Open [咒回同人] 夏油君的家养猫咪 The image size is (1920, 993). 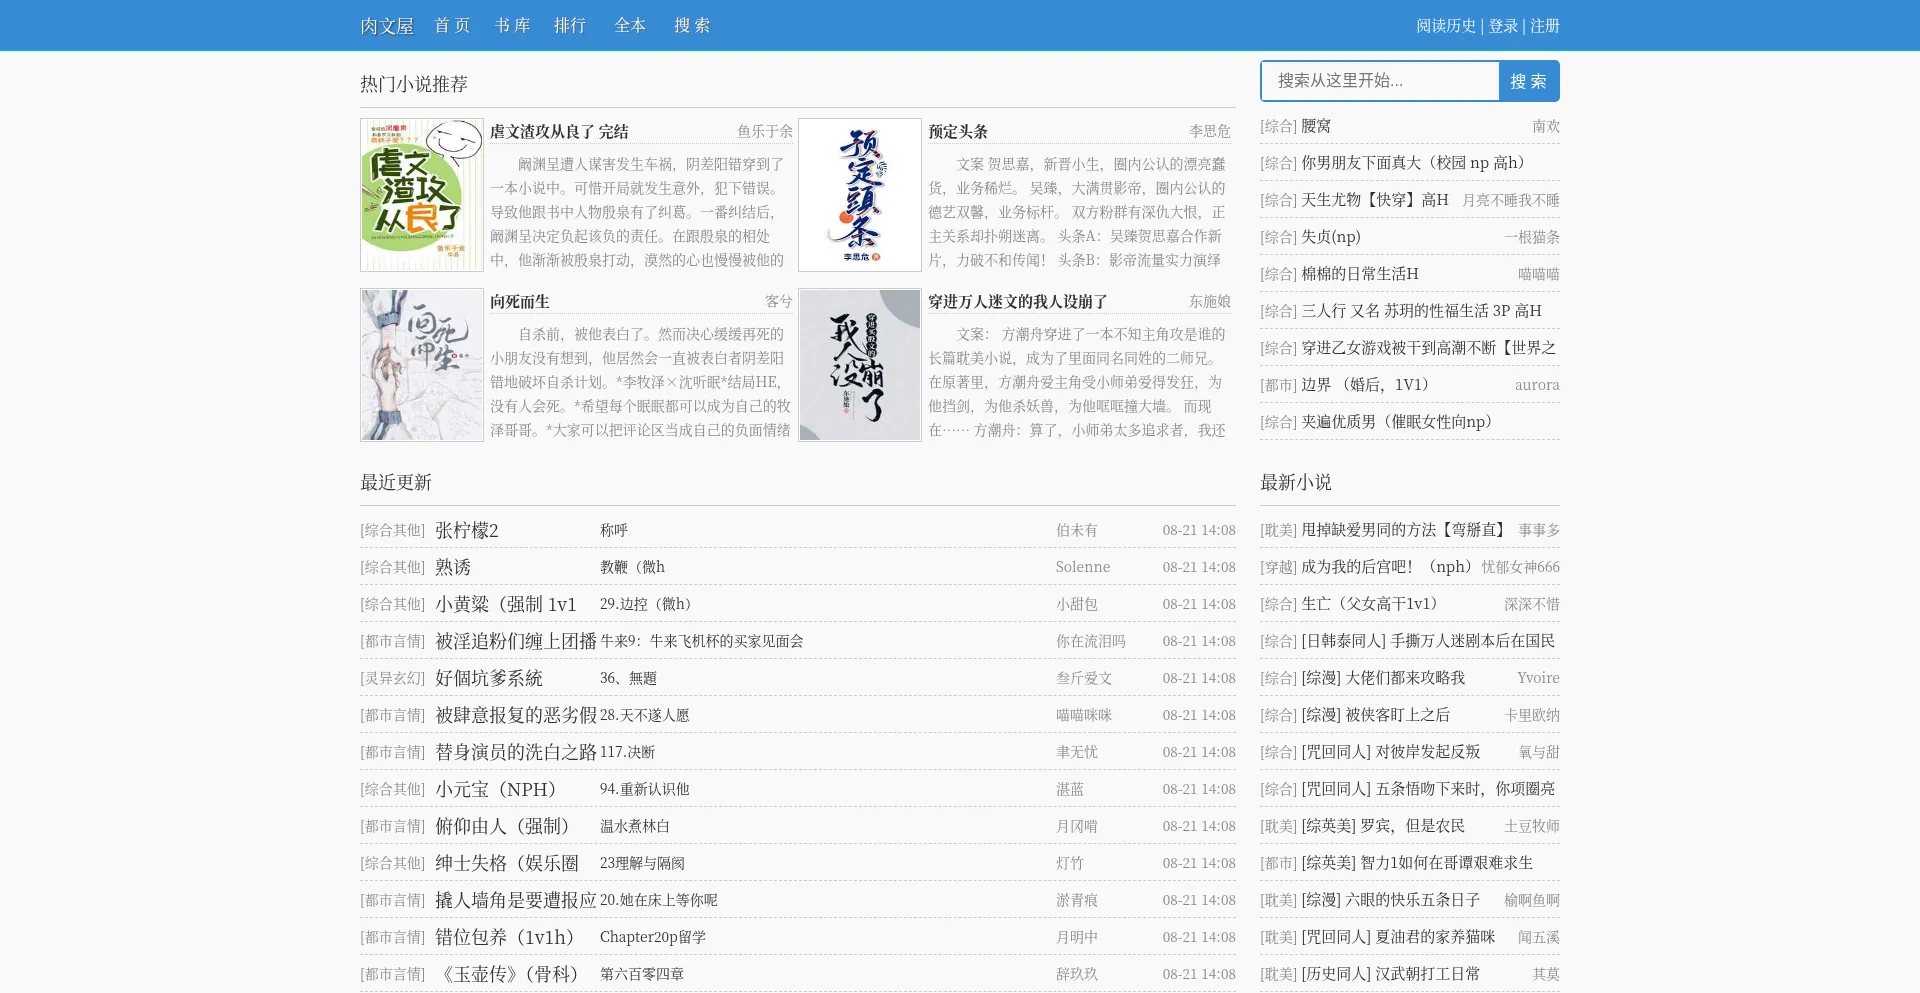coord(1398,937)
